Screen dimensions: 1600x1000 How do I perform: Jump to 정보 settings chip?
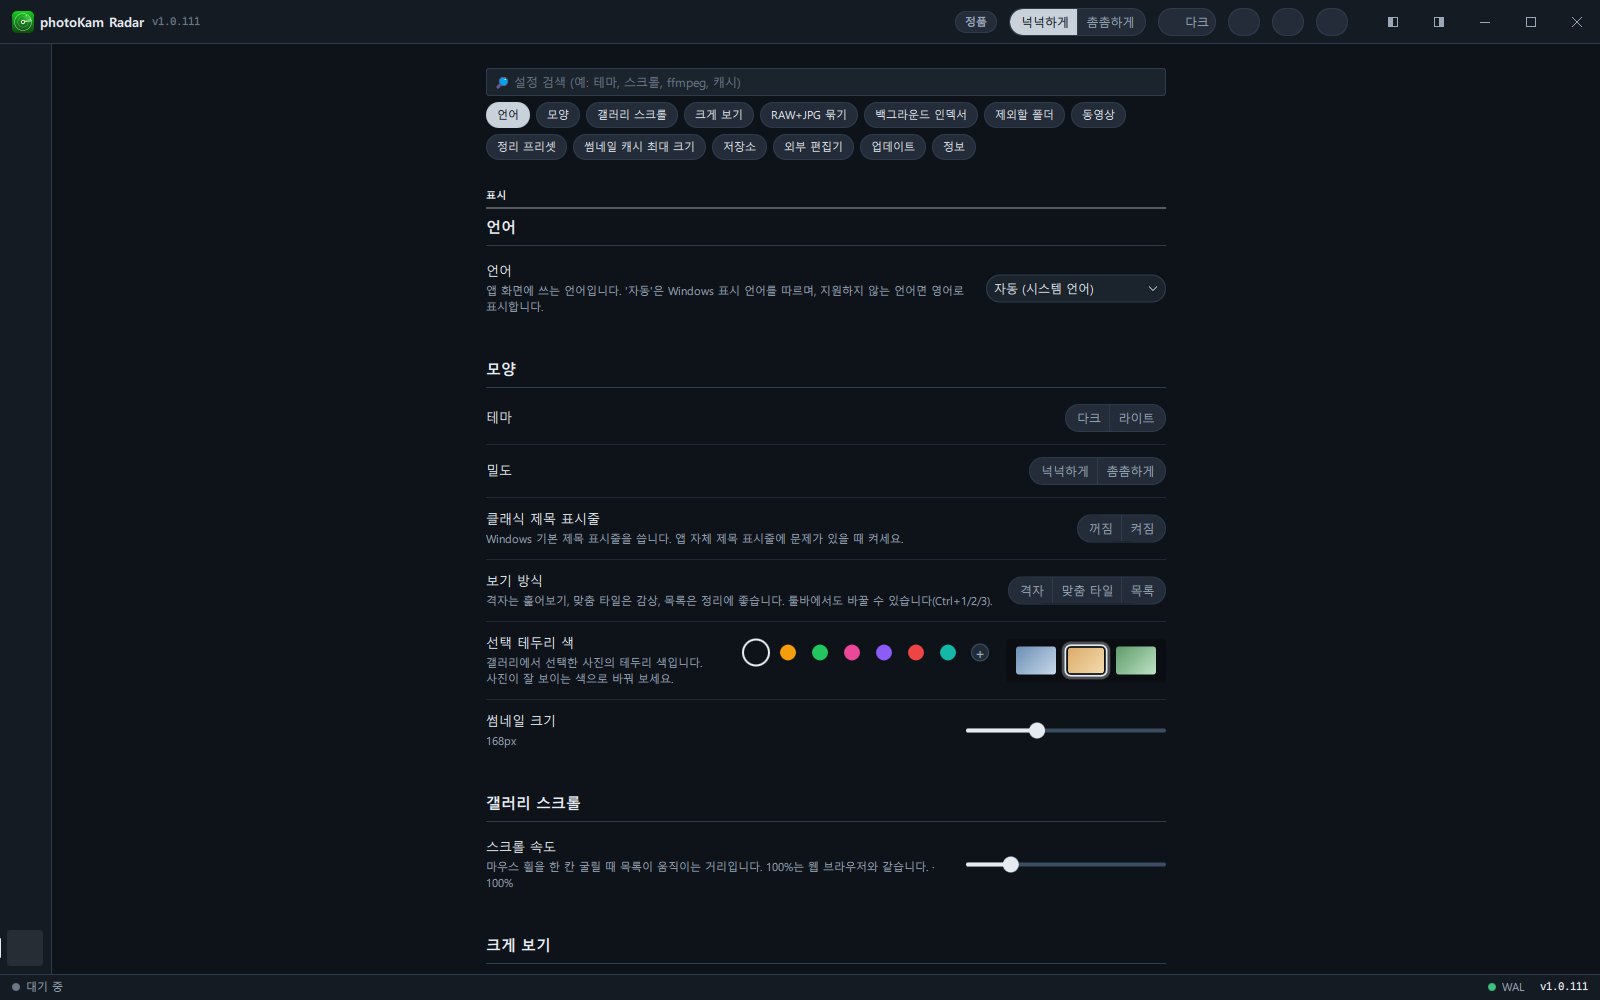[x=954, y=147]
